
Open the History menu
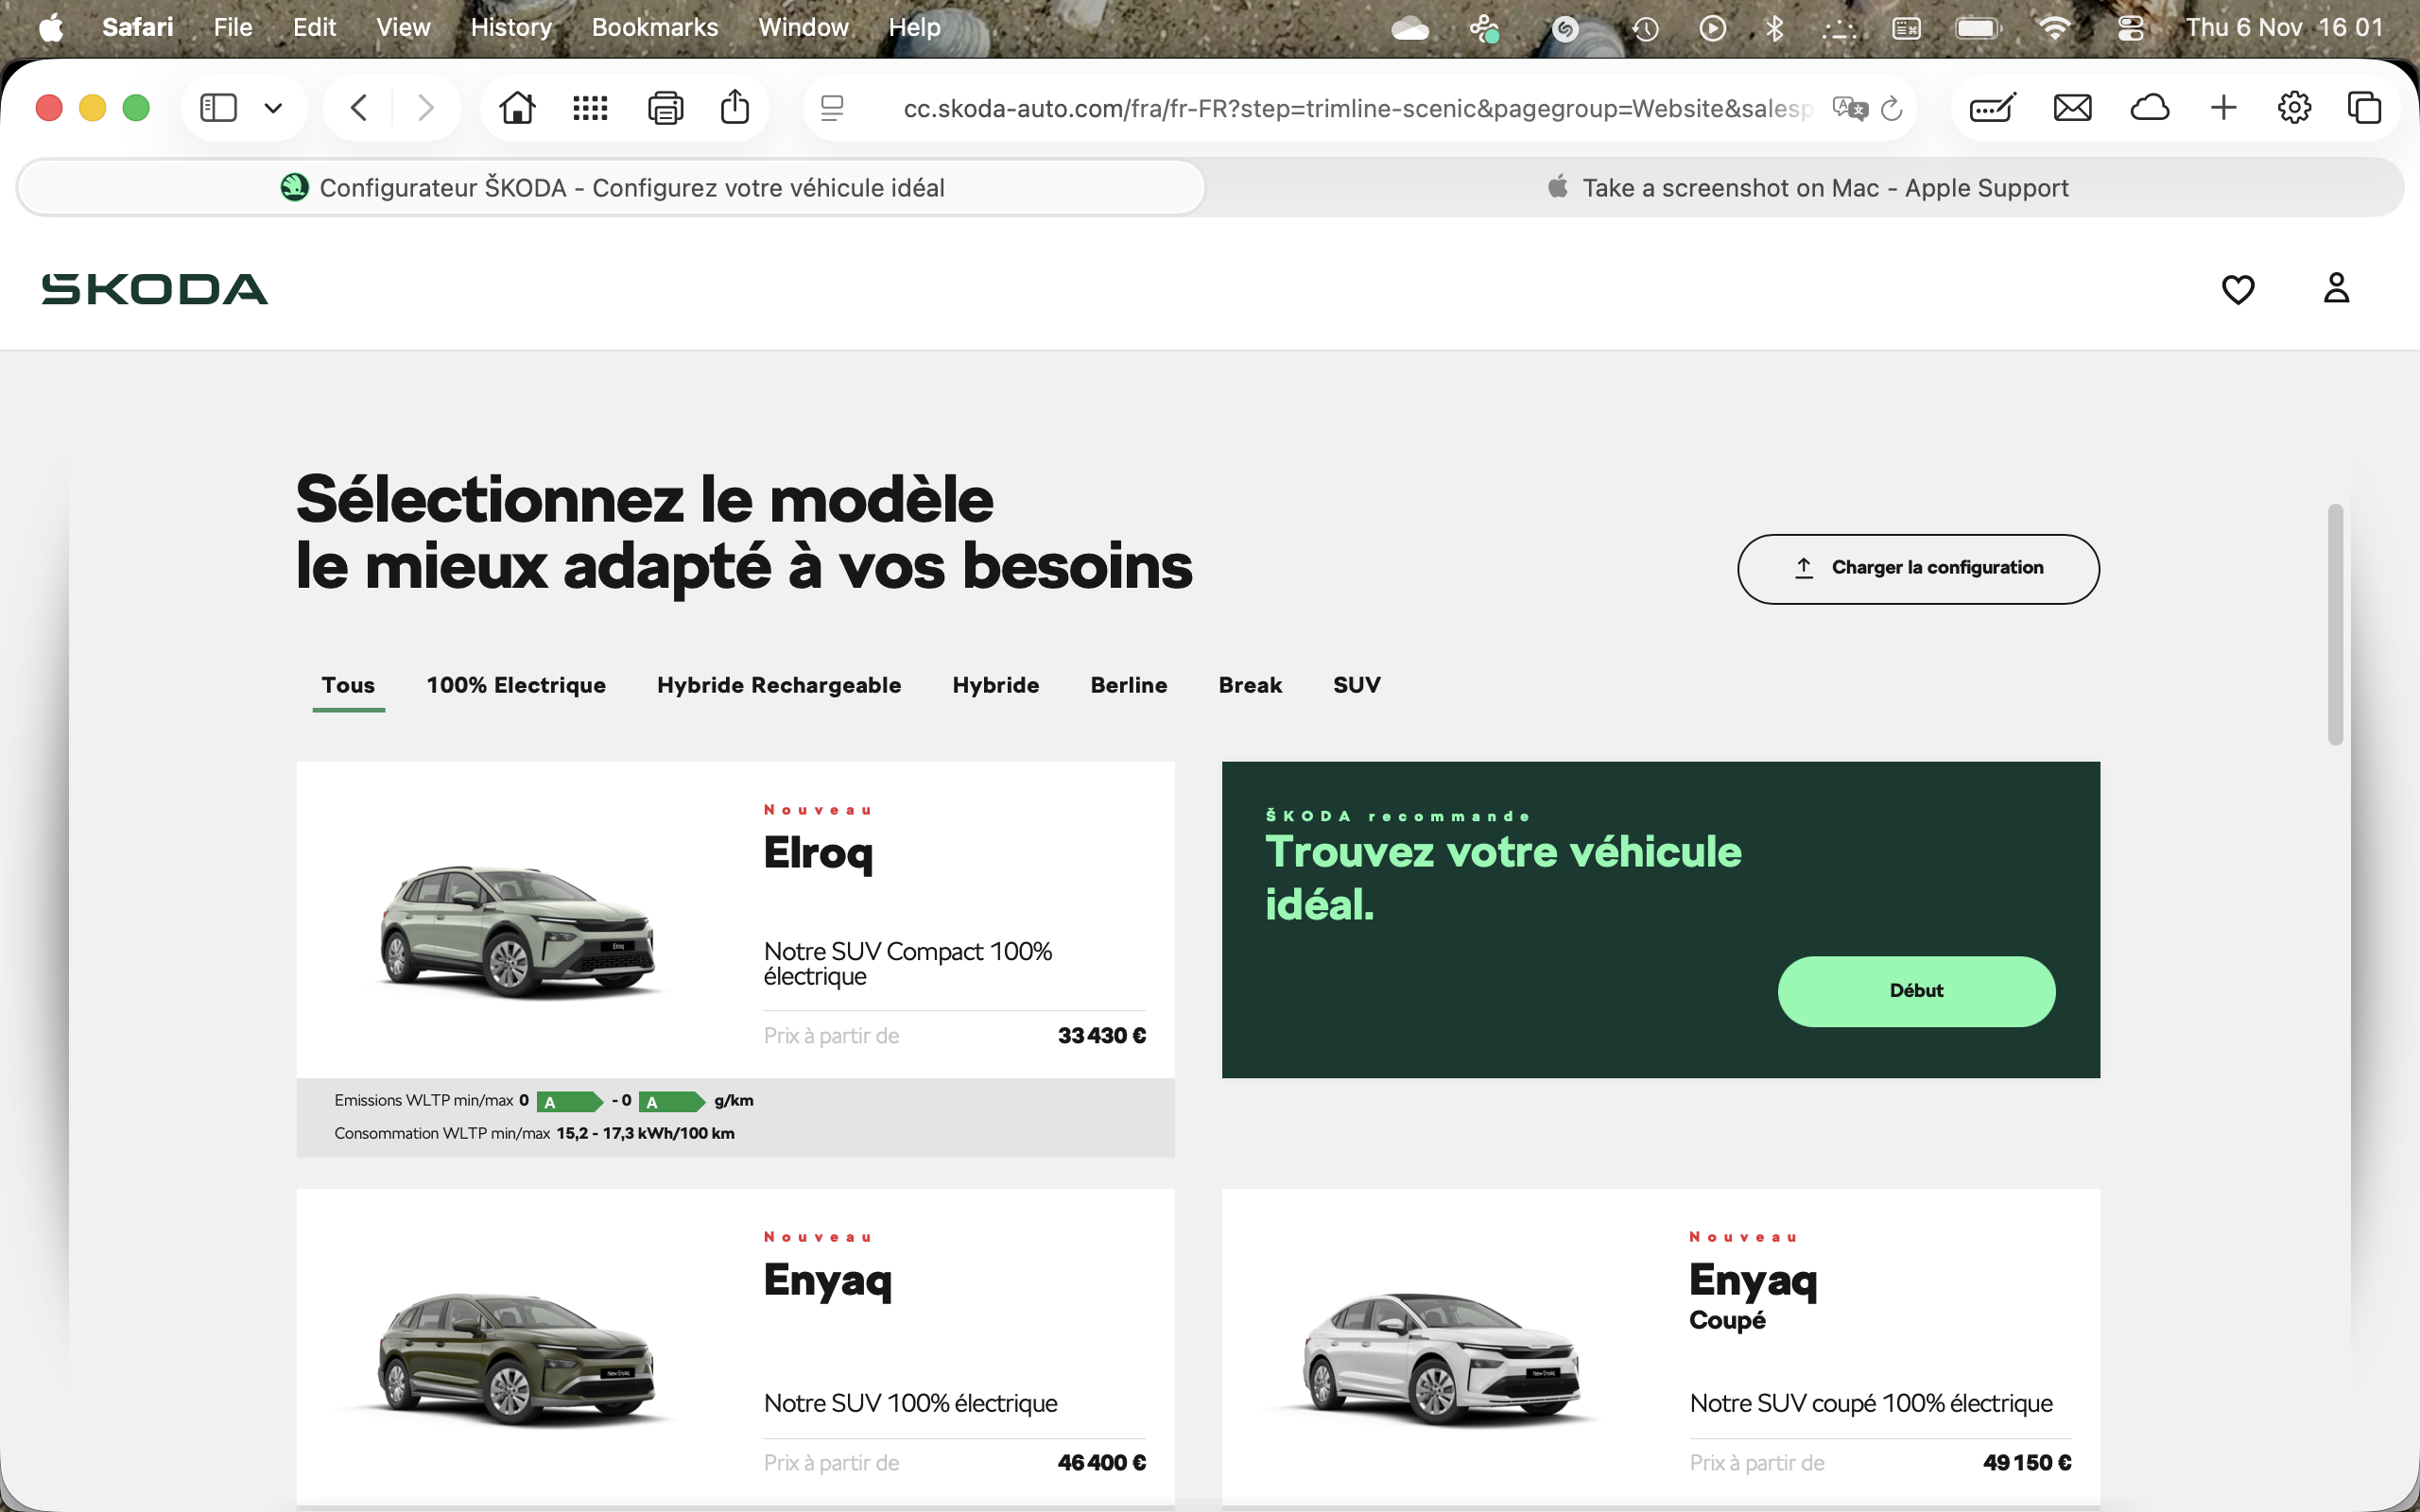[x=511, y=27]
